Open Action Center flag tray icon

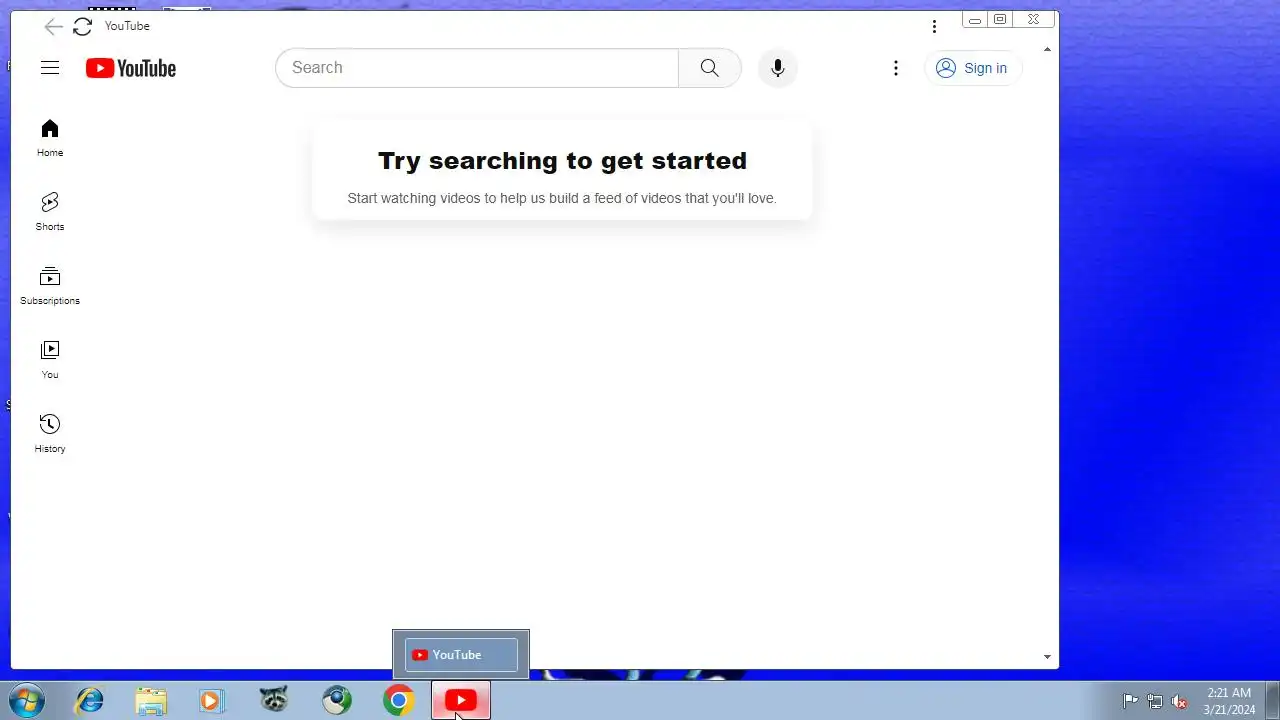click(1130, 701)
